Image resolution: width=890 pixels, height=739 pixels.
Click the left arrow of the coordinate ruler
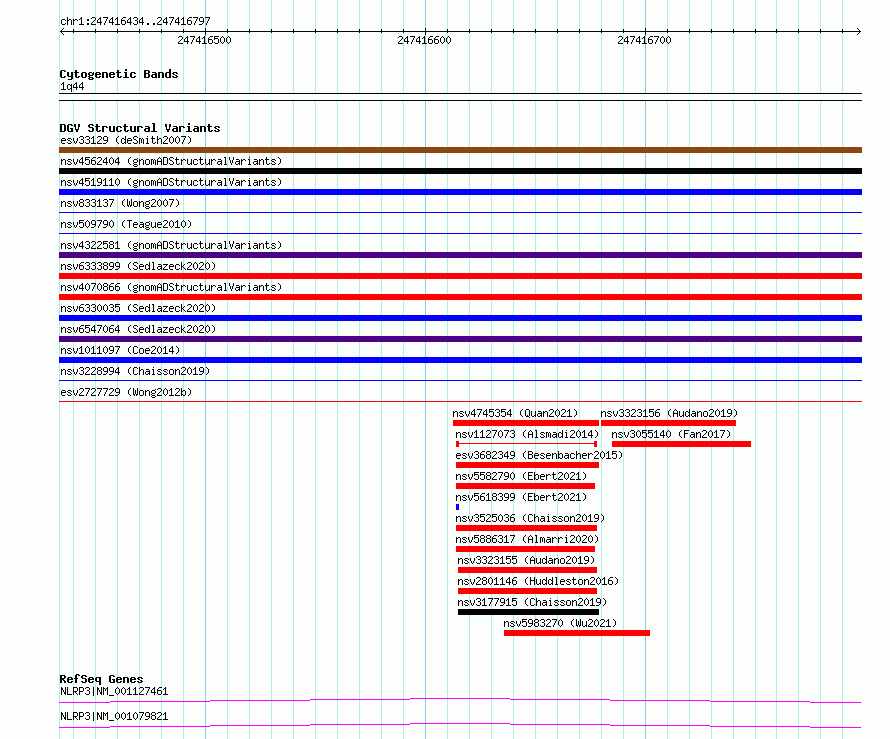(63, 31)
